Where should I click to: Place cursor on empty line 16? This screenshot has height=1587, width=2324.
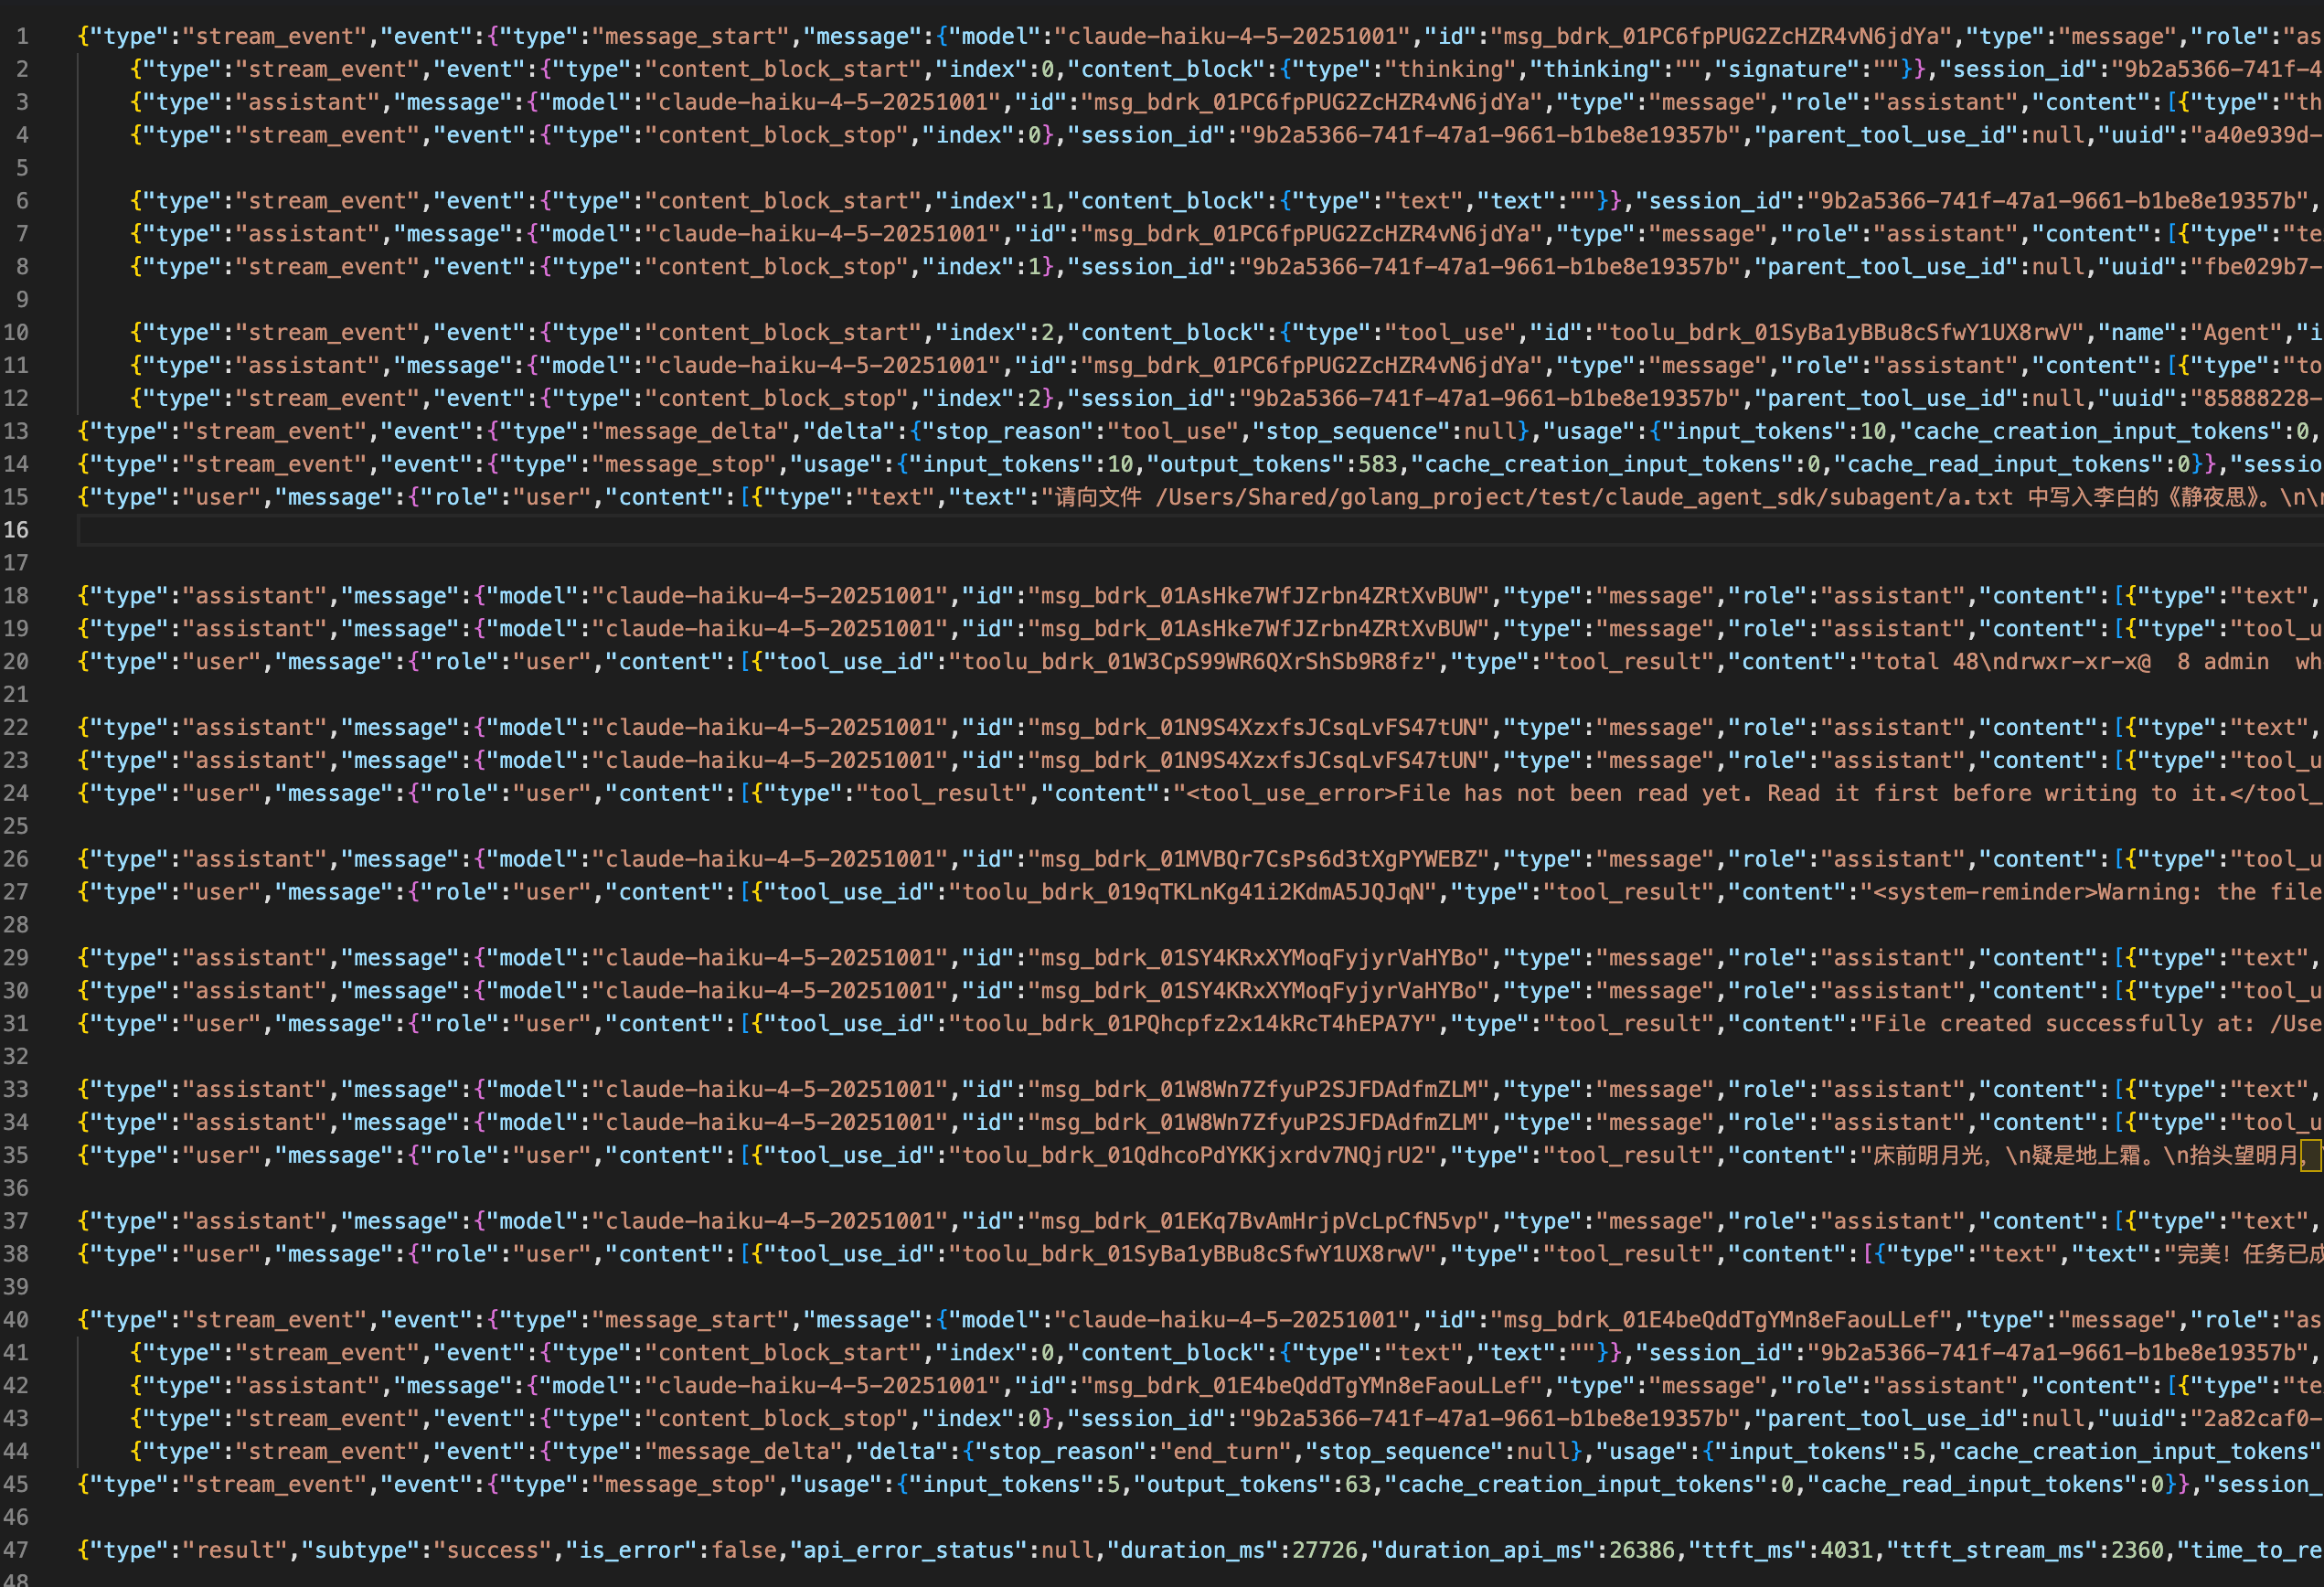[1200, 530]
